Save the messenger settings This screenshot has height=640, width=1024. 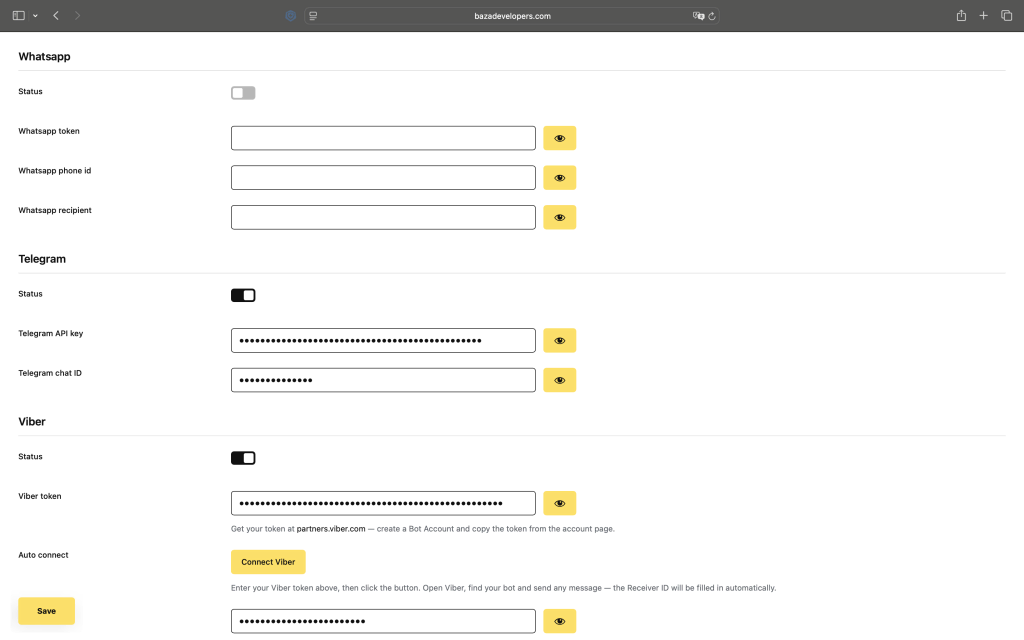pyautogui.click(x=46, y=611)
